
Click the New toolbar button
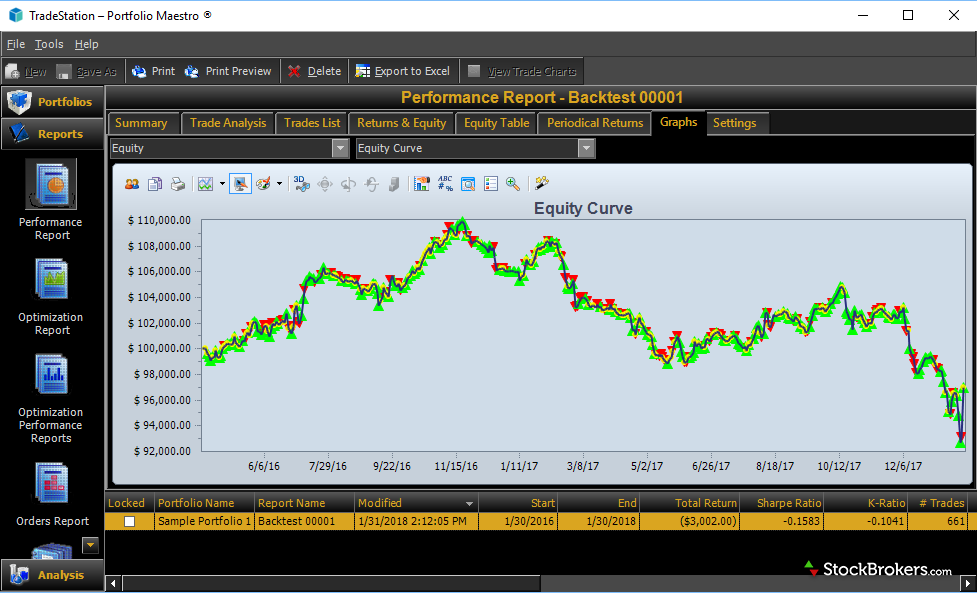click(26, 72)
